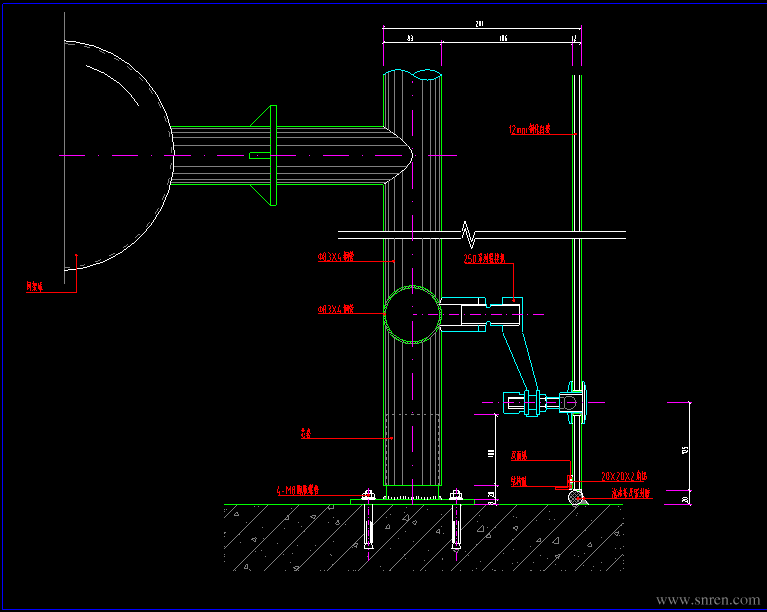Viewport: 767px width, 612px height.
Task: Click the 12mm glass annotation label
Action: pyautogui.click(x=530, y=129)
